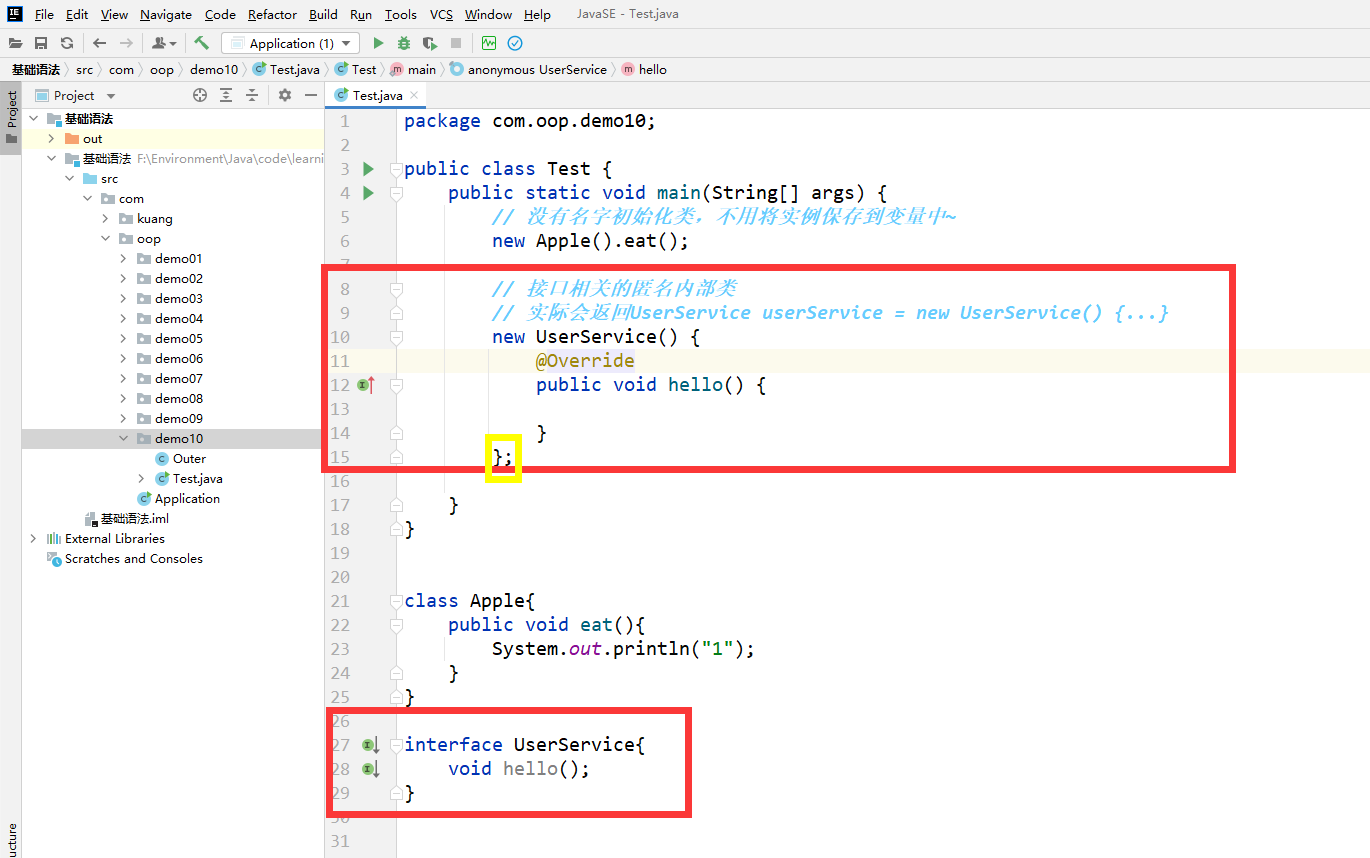Expand the kuang package
The height and width of the screenshot is (858, 1370).
click(105, 218)
